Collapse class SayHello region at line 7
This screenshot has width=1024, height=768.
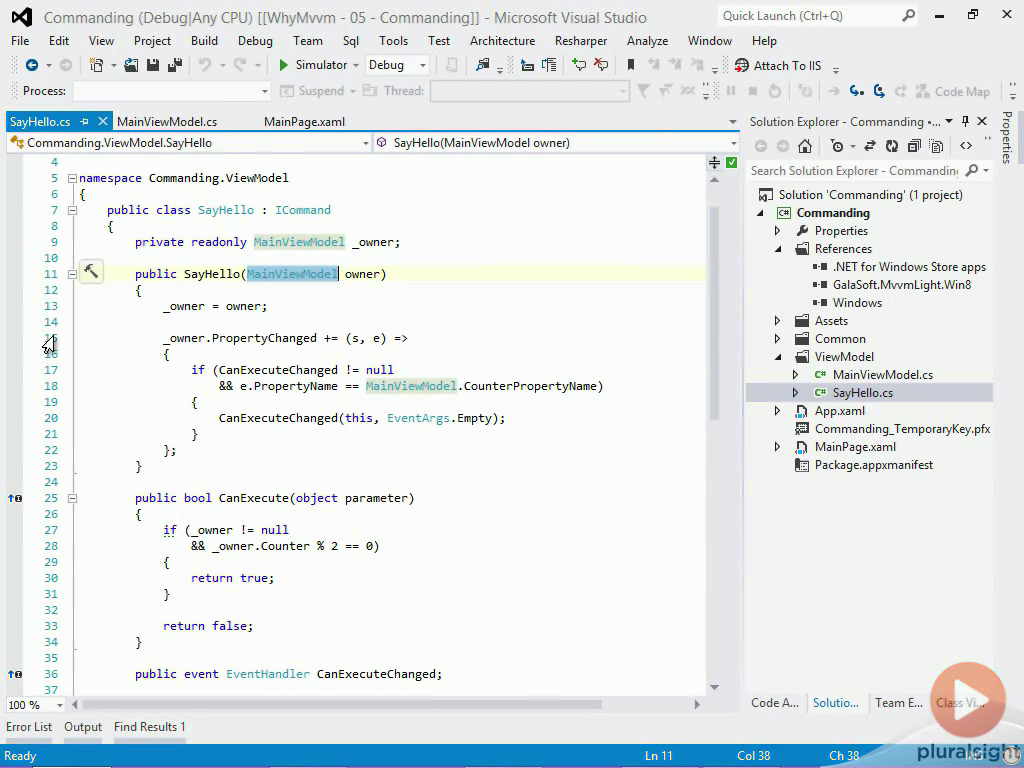click(72, 210)
